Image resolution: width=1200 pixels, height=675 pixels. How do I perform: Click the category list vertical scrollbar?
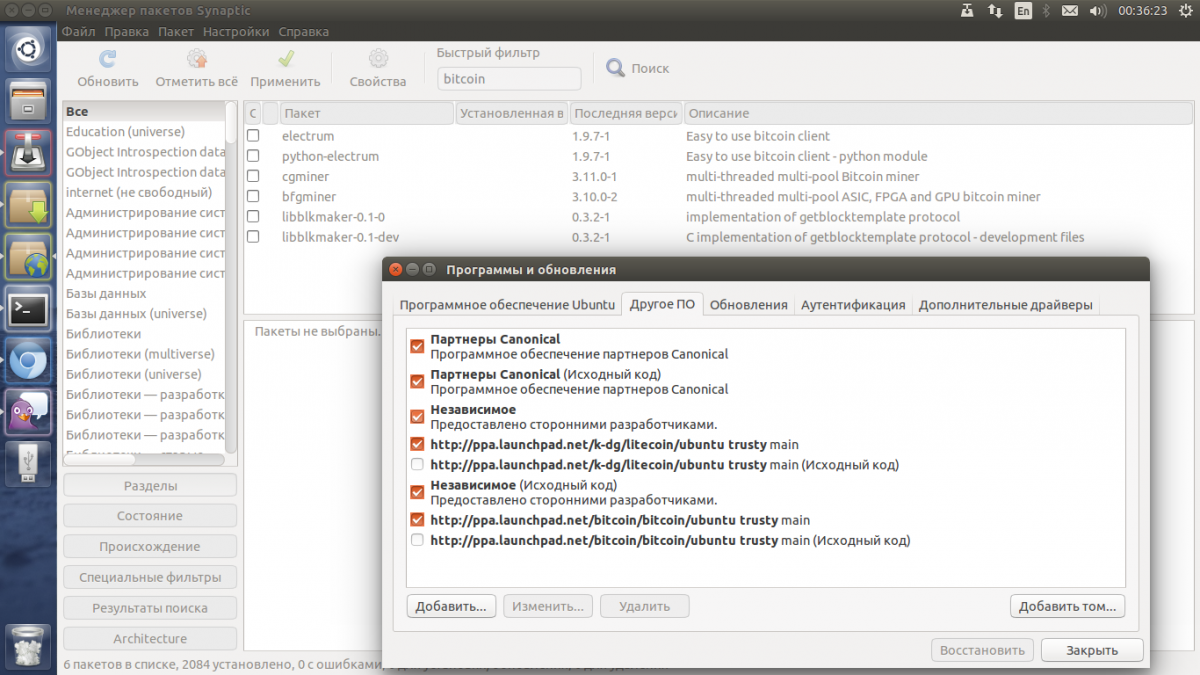pos(232,278)
